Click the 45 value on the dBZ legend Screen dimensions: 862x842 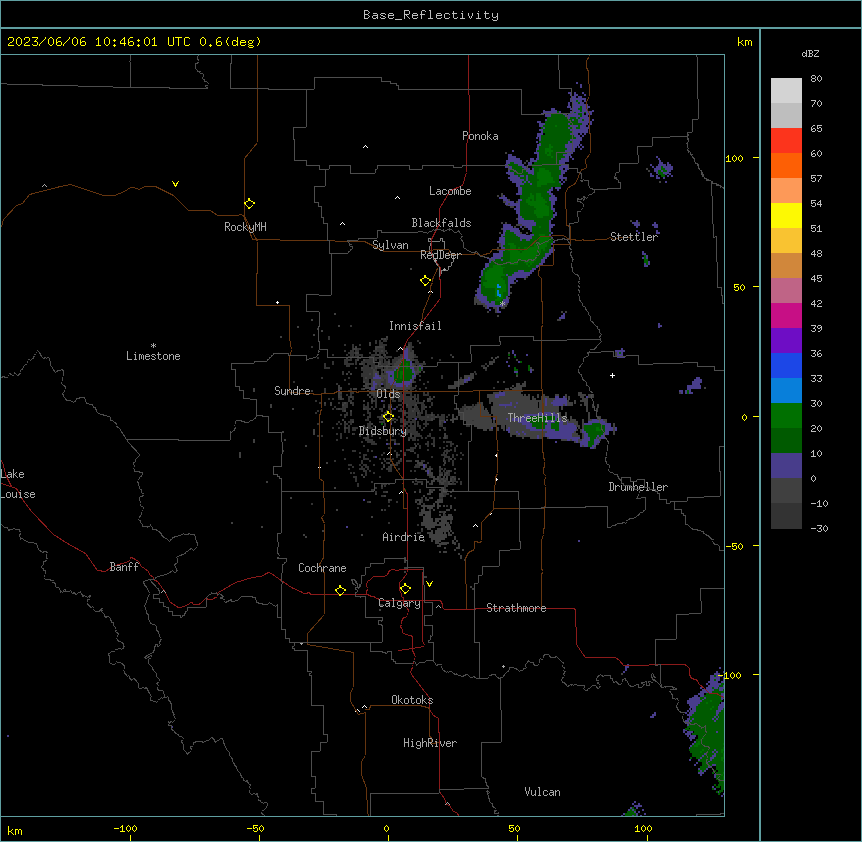pos(816,279)
